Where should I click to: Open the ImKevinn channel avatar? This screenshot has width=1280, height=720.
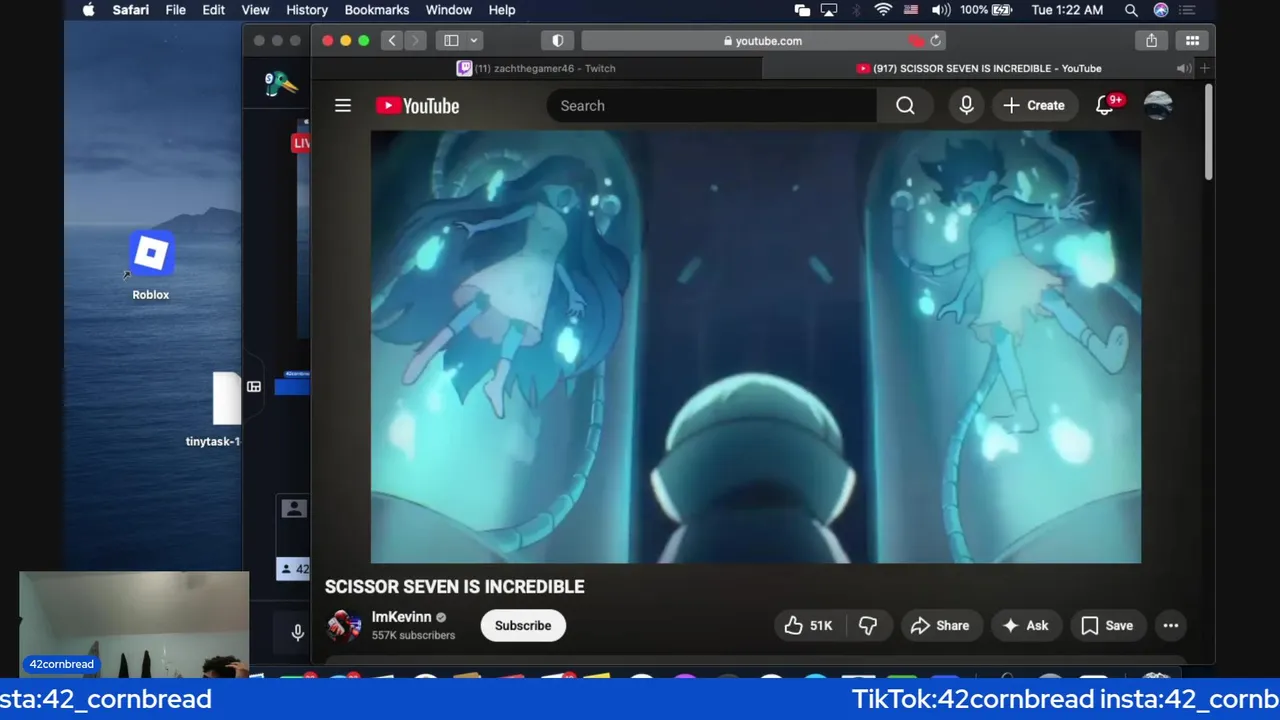pyautogui.click(x=344, y=626)
